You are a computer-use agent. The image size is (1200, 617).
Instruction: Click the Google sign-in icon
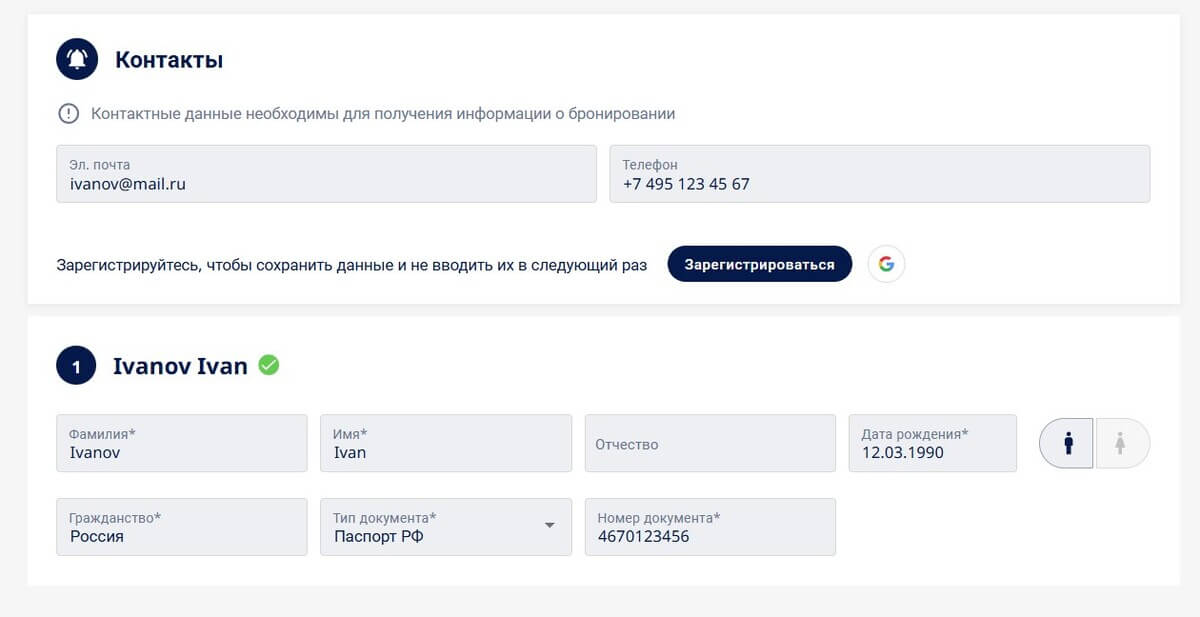[x=886, y=264]
